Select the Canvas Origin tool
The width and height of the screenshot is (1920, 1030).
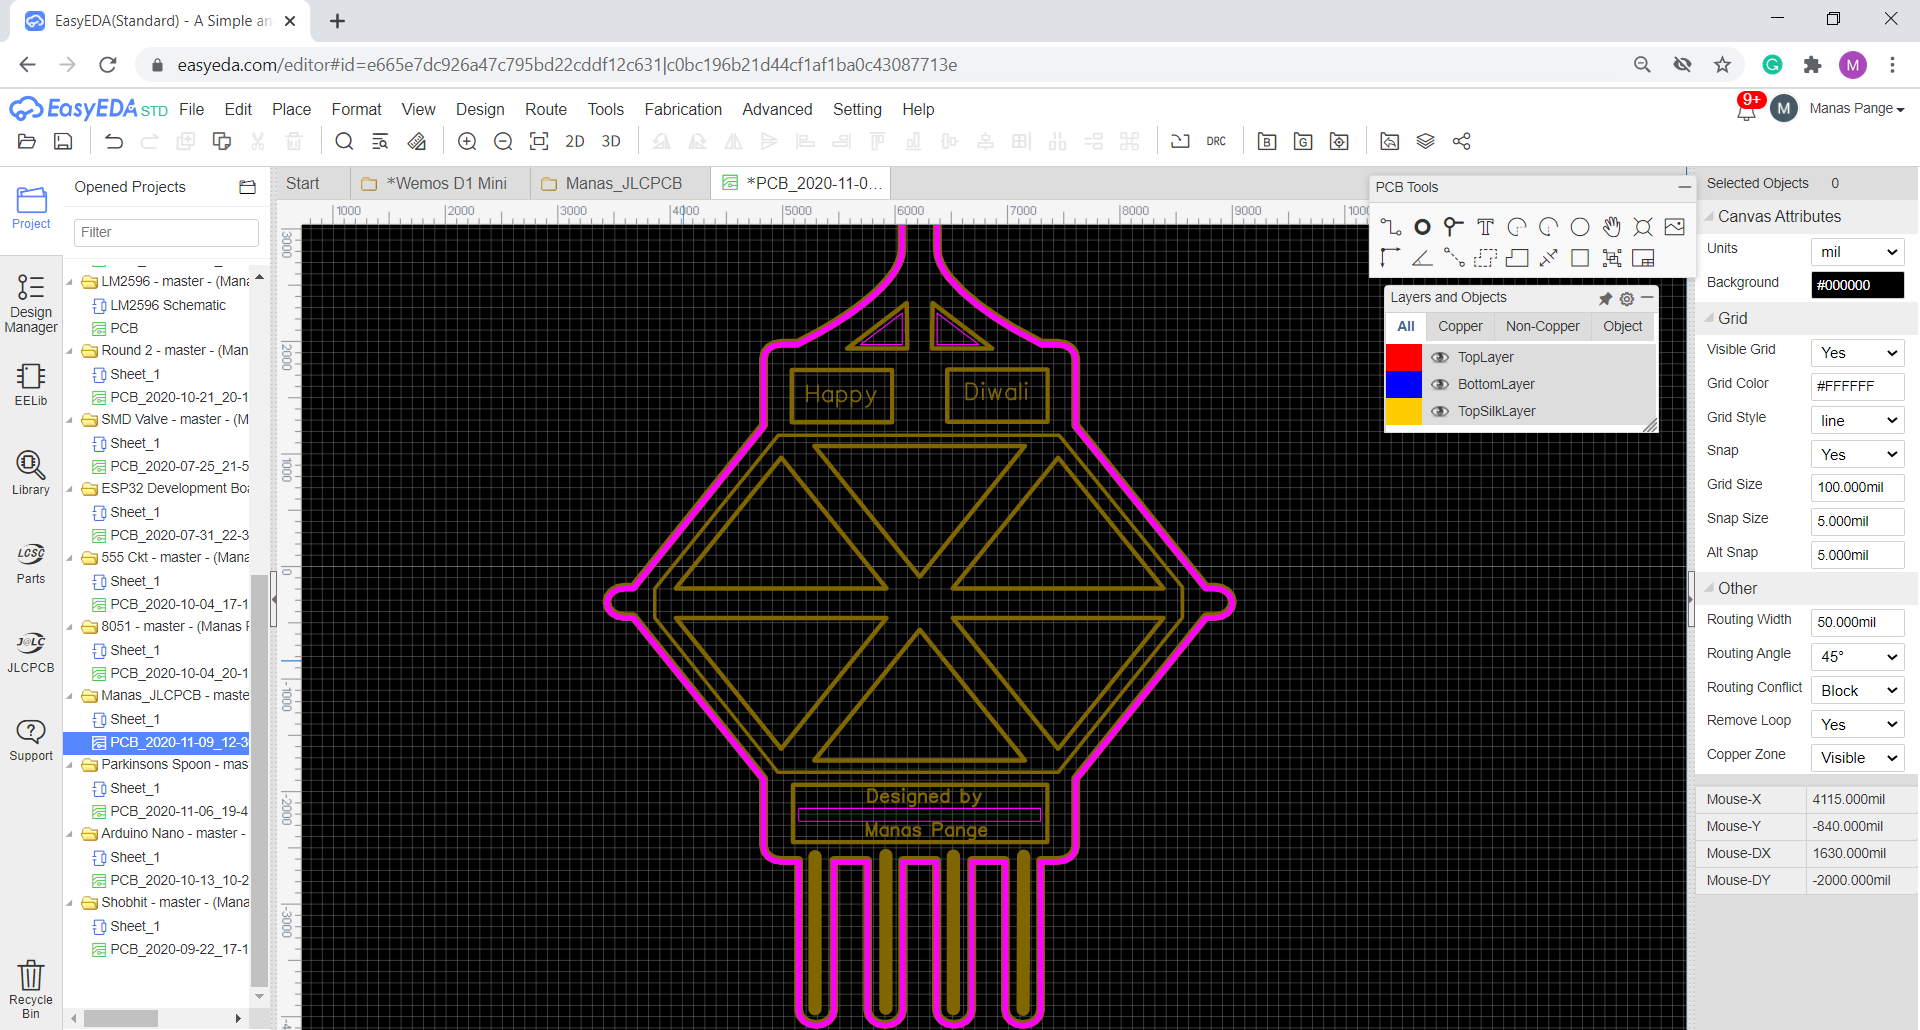click(1390, 258)
